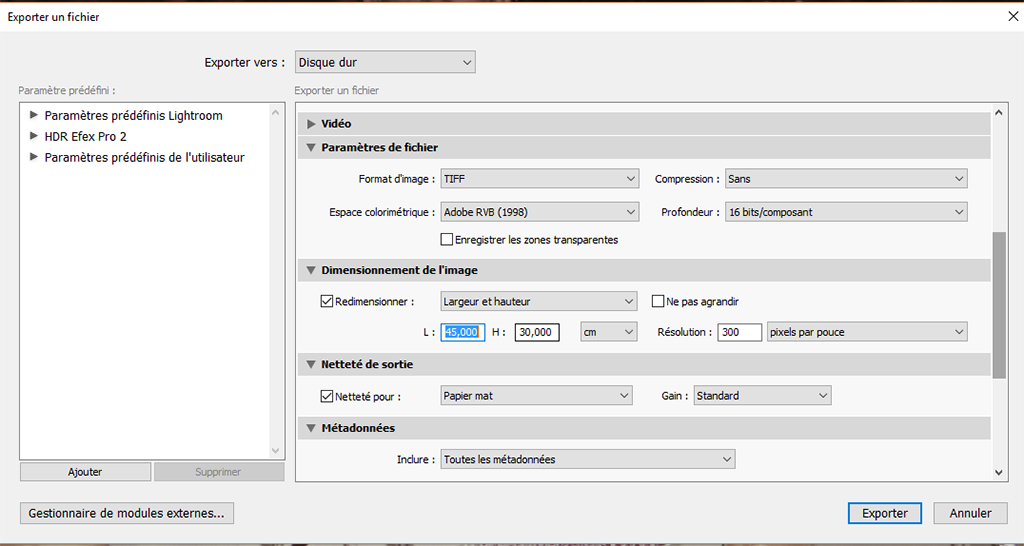This screenshot has width=1024, height=546.
Task: Expand HDR Efex Pro 2 preset group
Action: point(36,136)
